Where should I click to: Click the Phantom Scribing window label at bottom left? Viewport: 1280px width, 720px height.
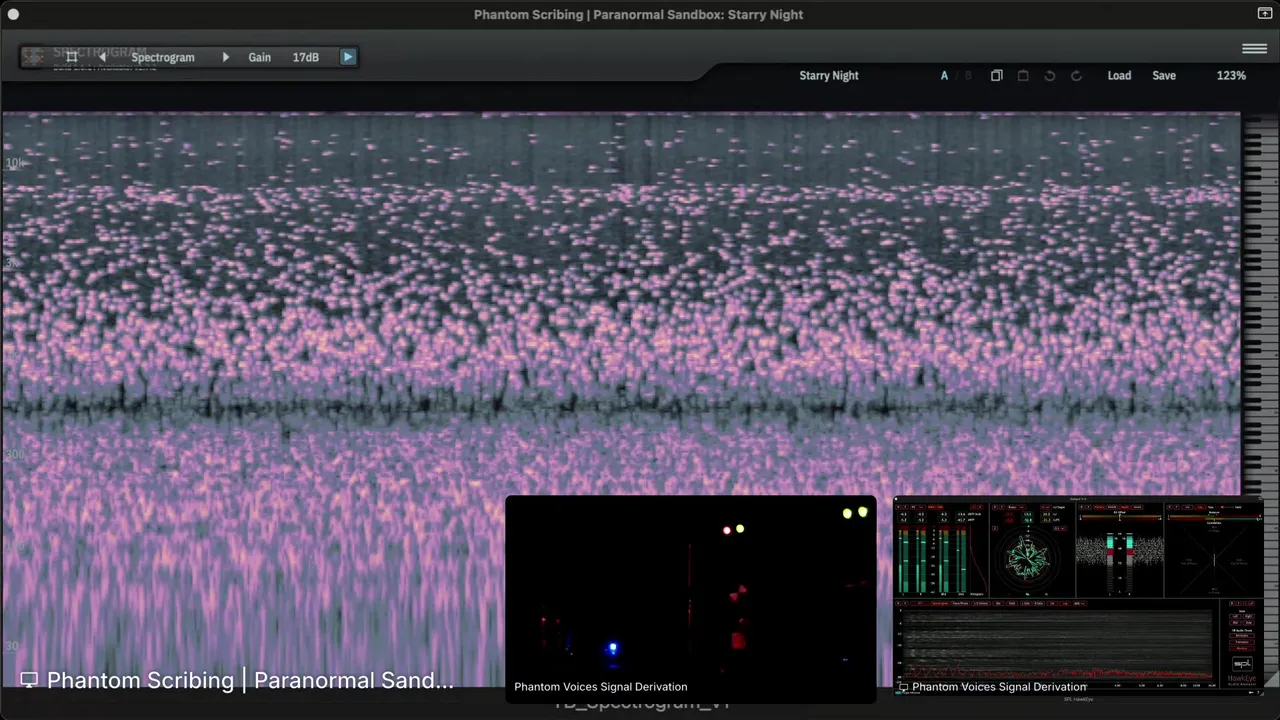coord(238,680)
